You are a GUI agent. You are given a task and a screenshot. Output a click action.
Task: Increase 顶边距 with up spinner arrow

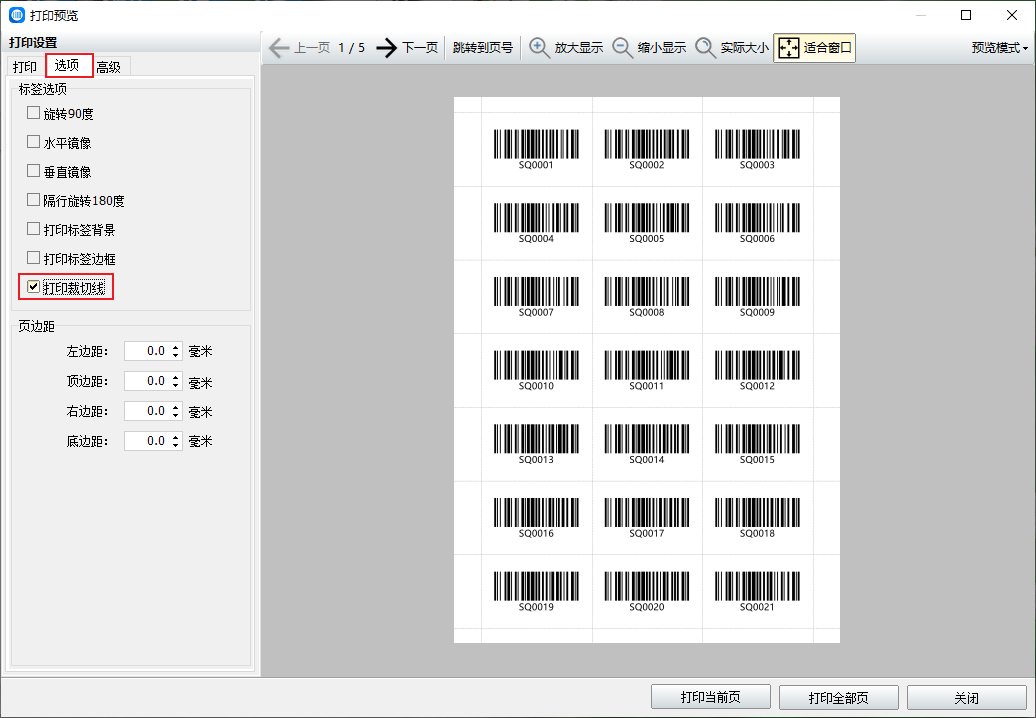coord(176,377)
